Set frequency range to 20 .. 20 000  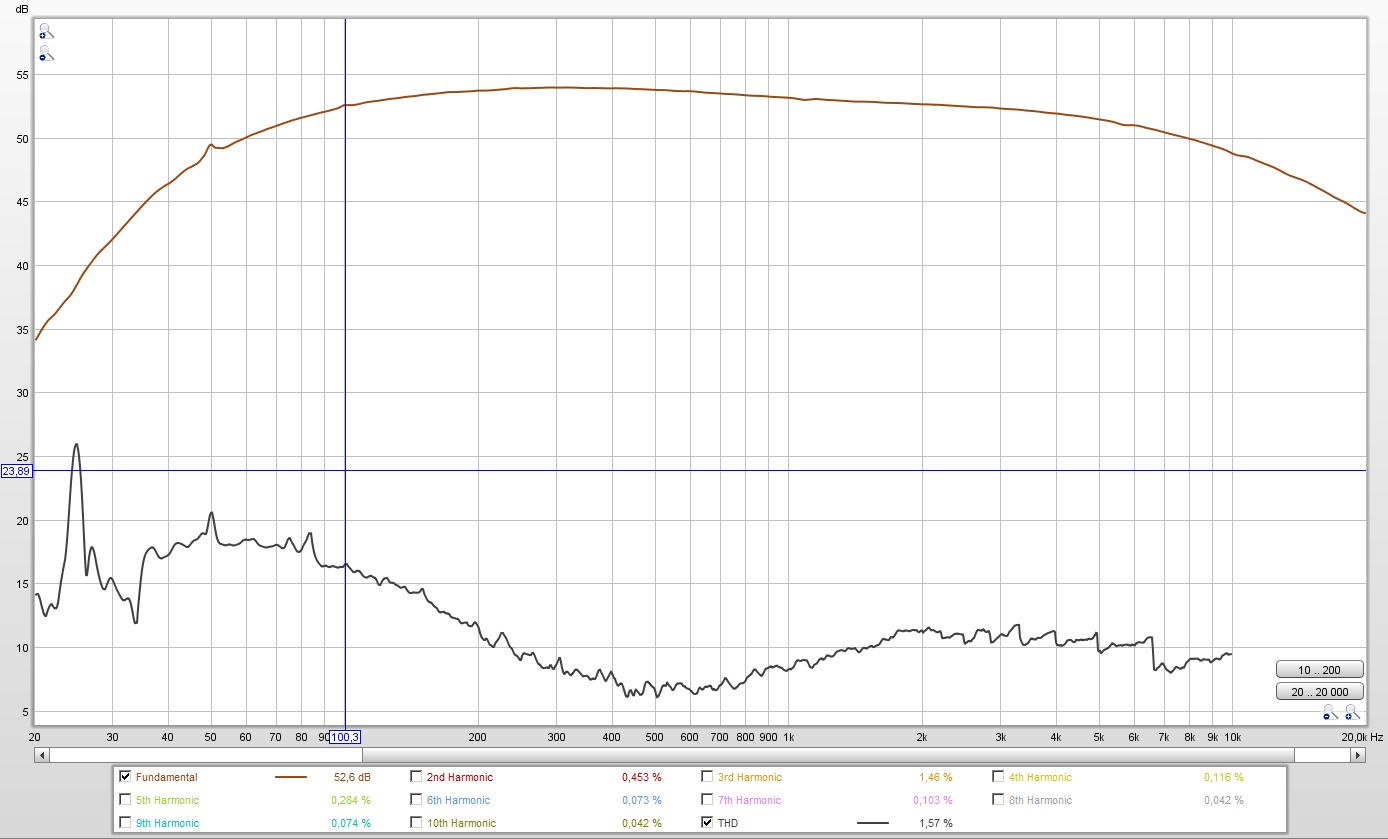(1319, 692)
